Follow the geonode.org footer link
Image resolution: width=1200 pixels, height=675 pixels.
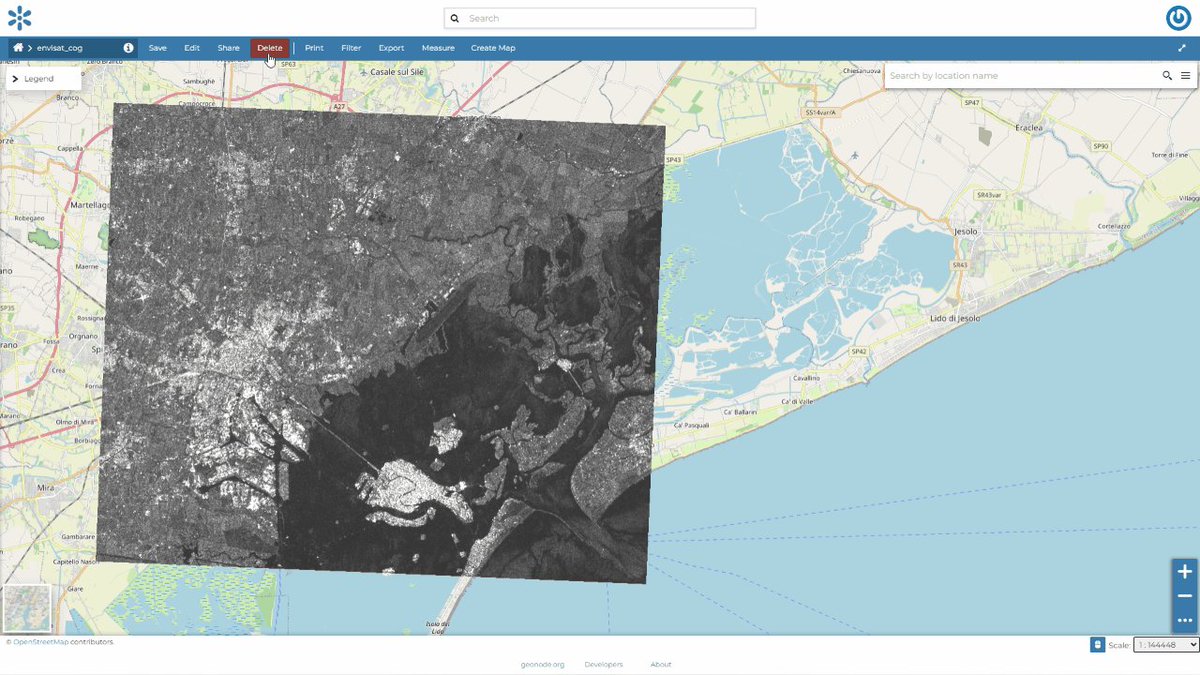(543, 665)
